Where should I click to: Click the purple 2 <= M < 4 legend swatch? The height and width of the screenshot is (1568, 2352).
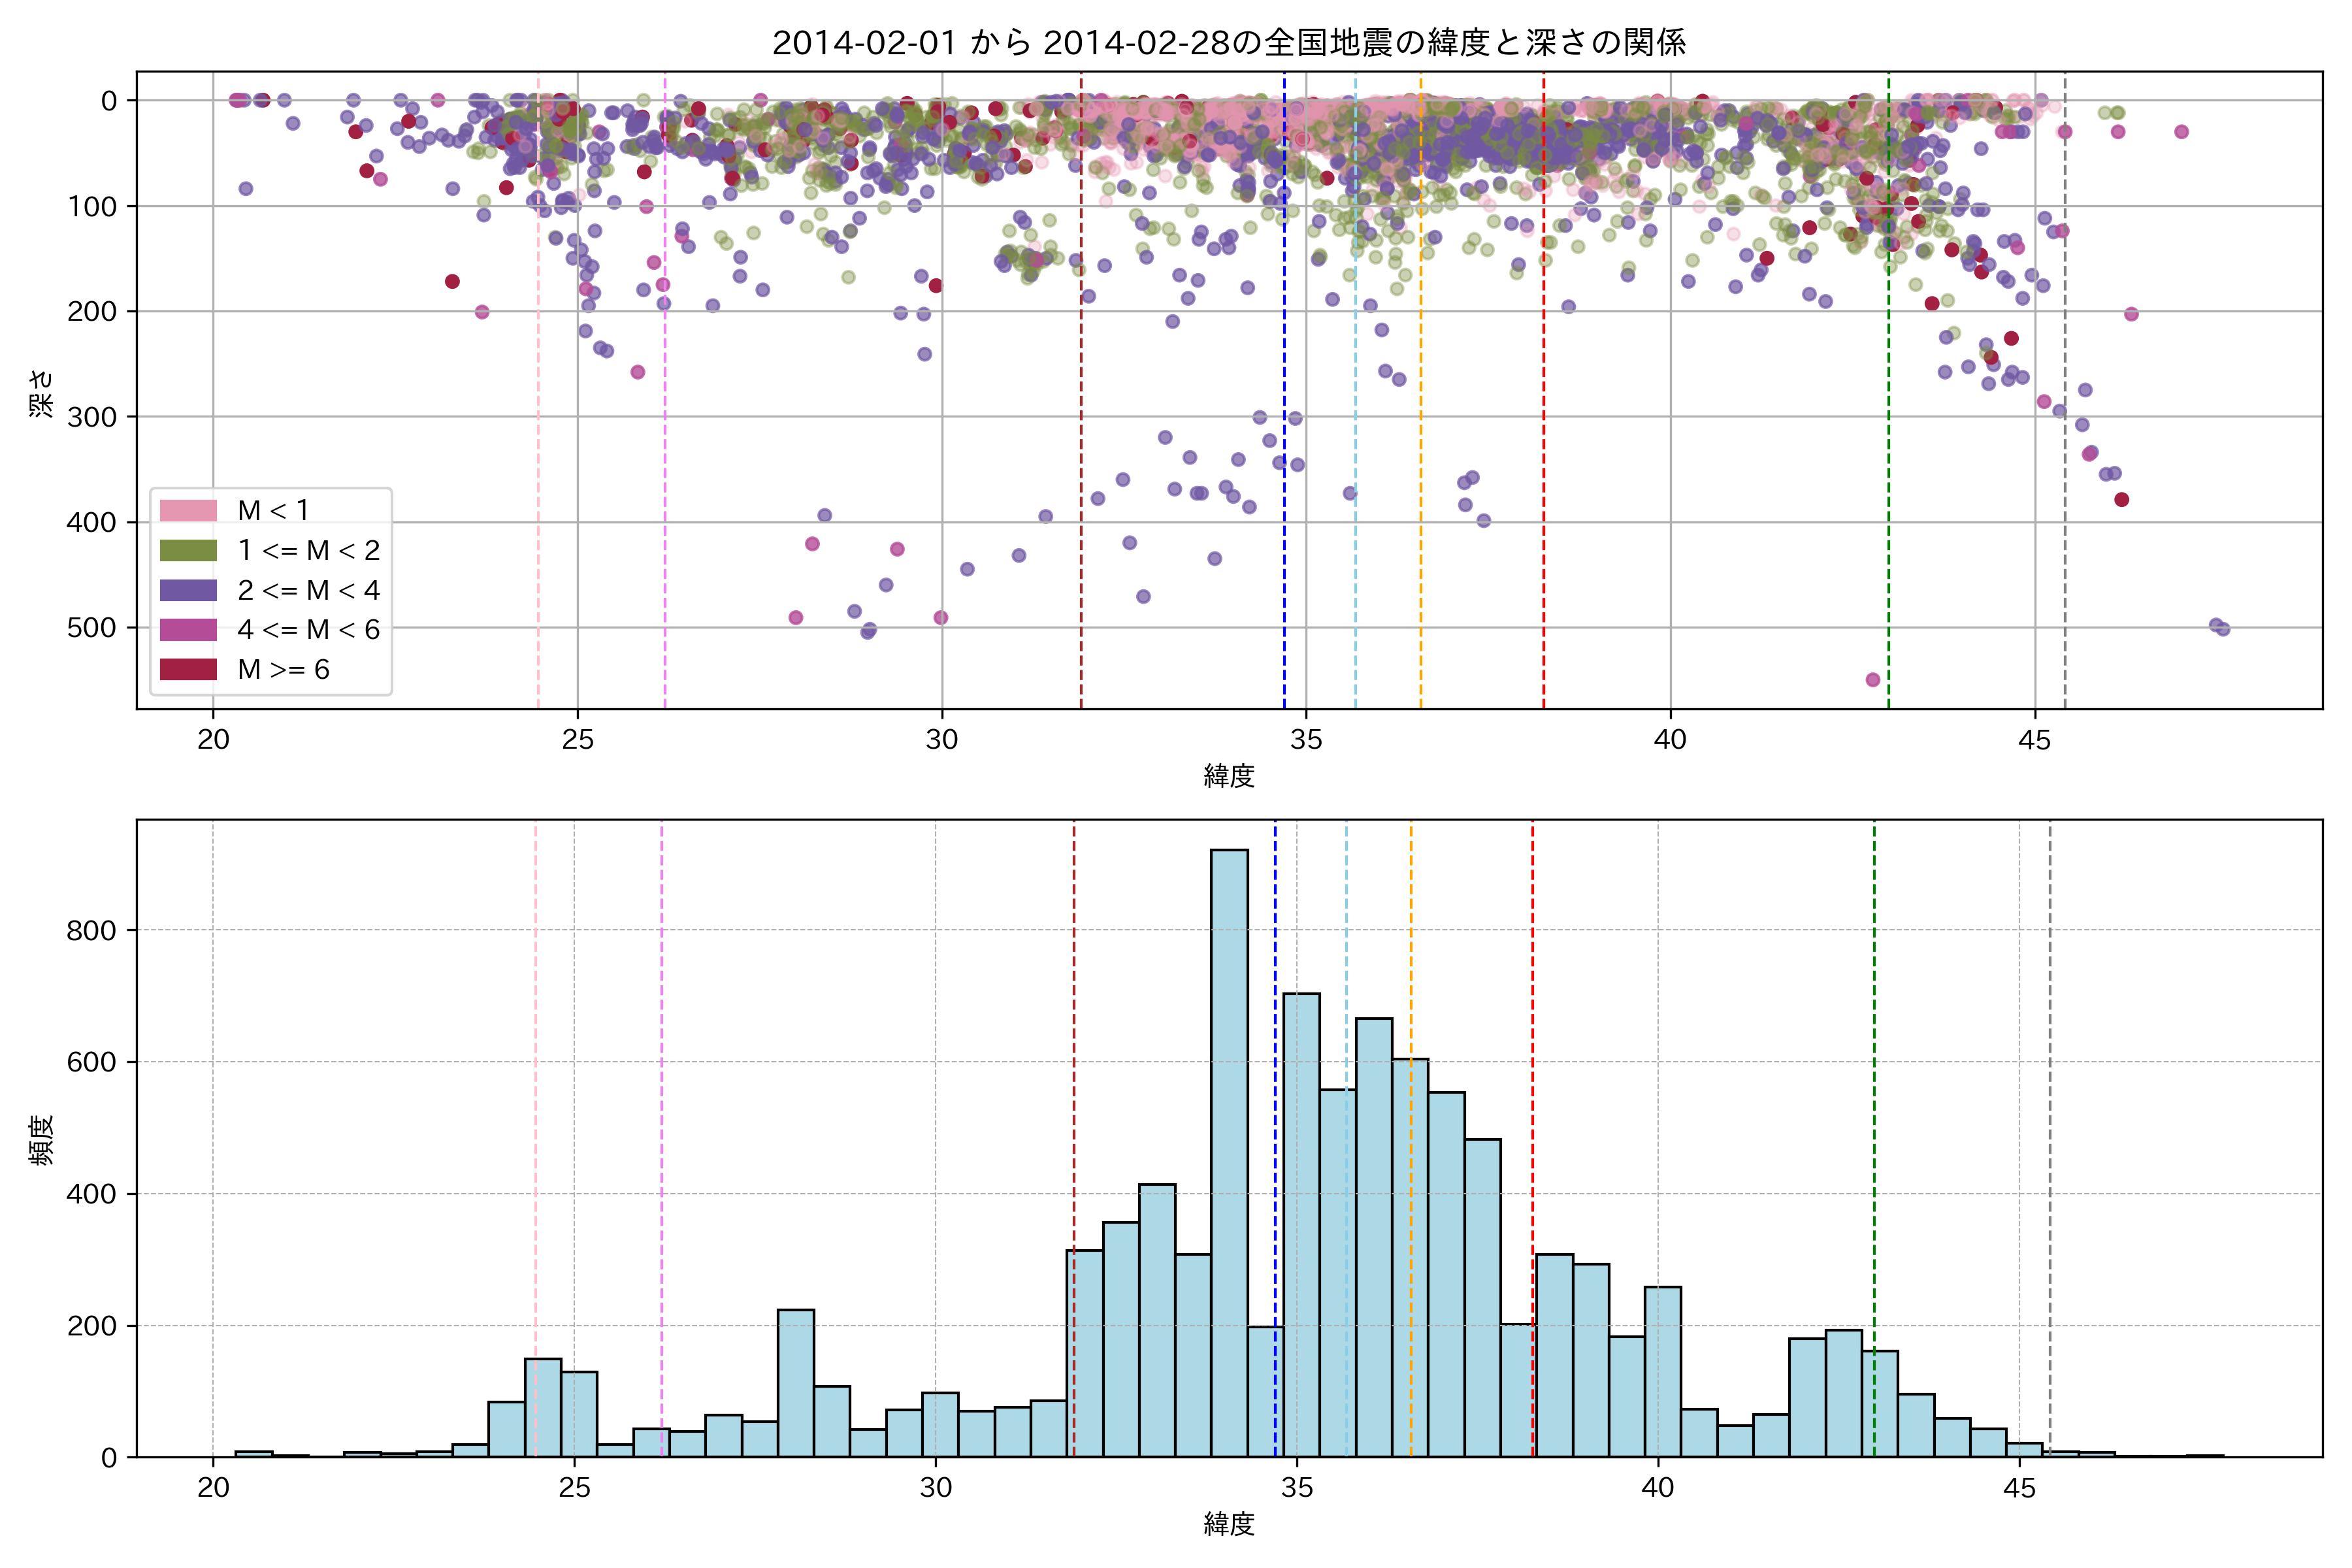click(x=188, y=590)
